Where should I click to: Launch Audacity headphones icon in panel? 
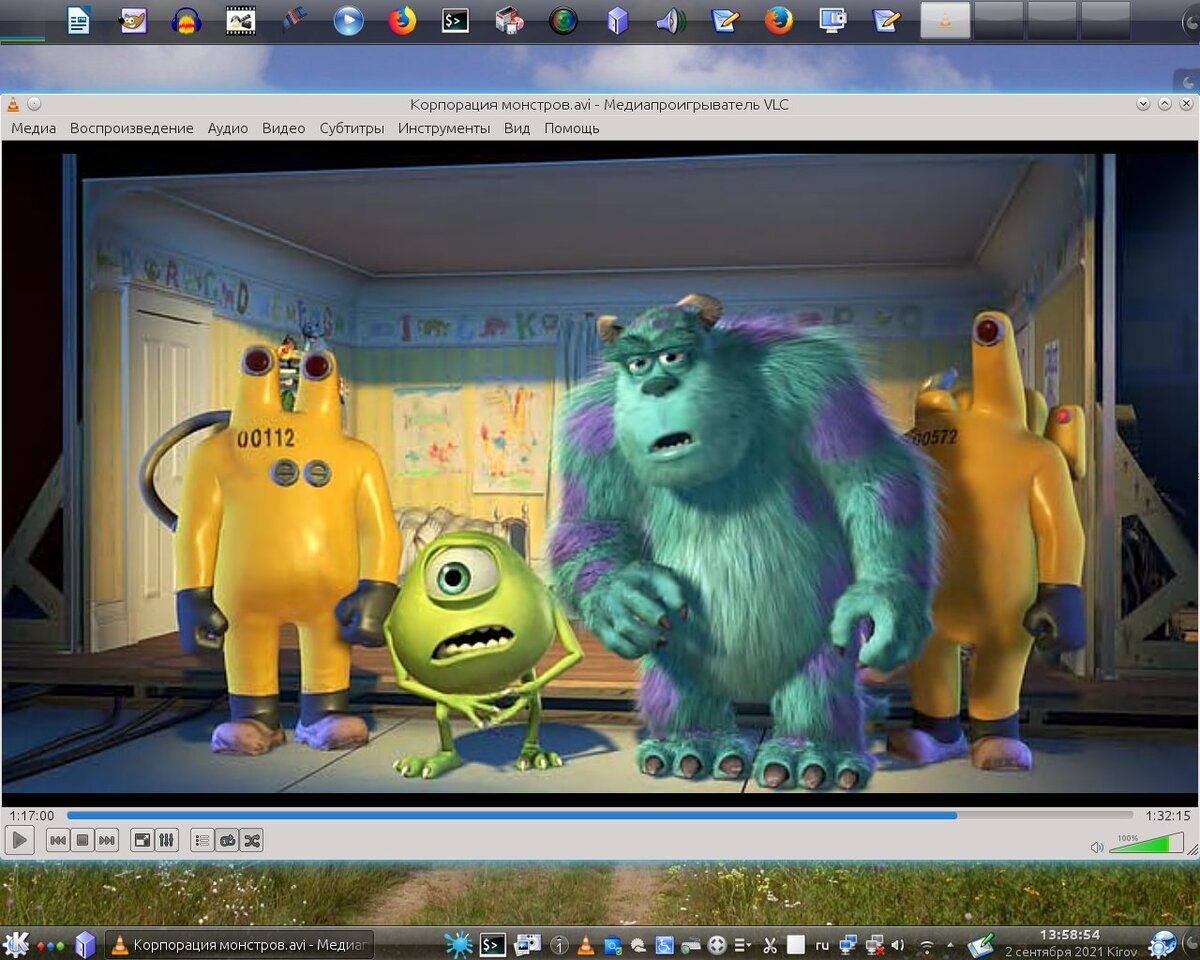tap(186, 20)
